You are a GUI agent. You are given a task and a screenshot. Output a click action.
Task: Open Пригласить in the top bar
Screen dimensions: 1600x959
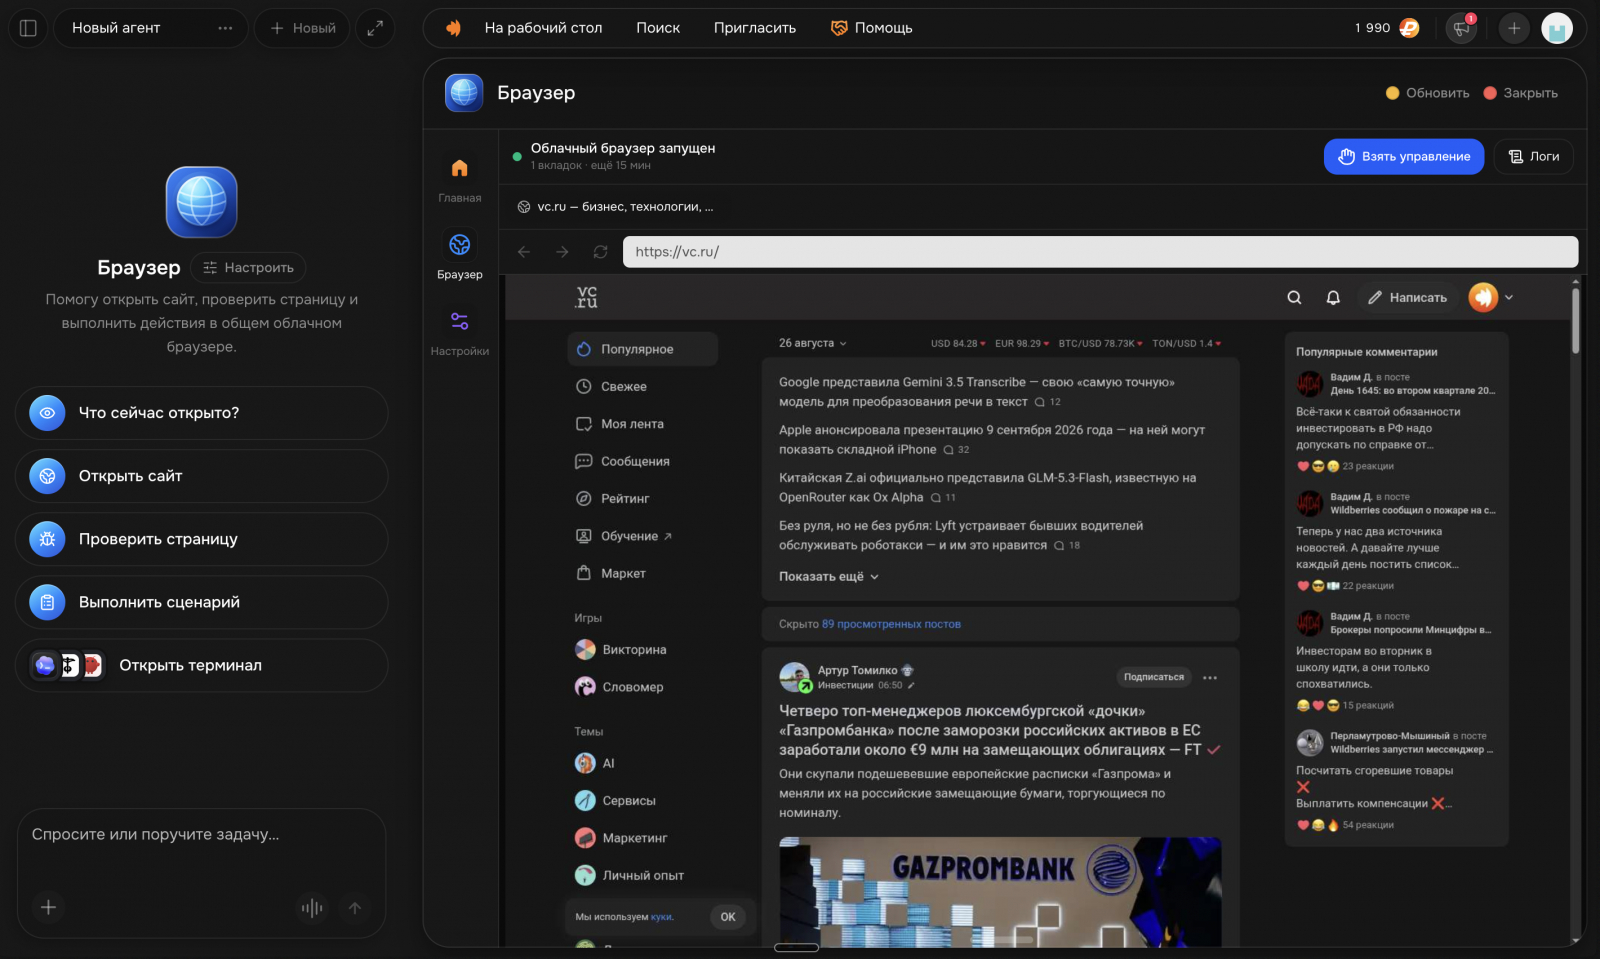click(x=755, y=28)
